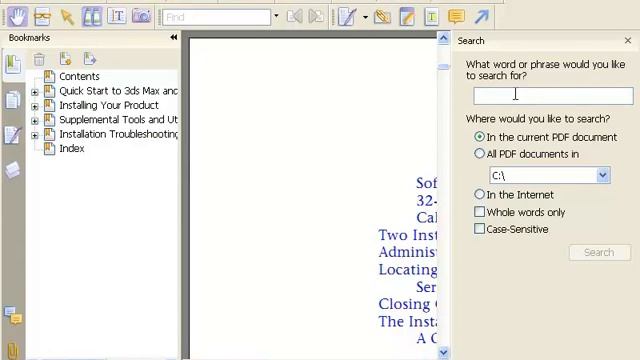Image resolution: width=640 pixels, height=360 pixels.
Task: Open pencil tool options arrow
Action: tap(365, 17)
